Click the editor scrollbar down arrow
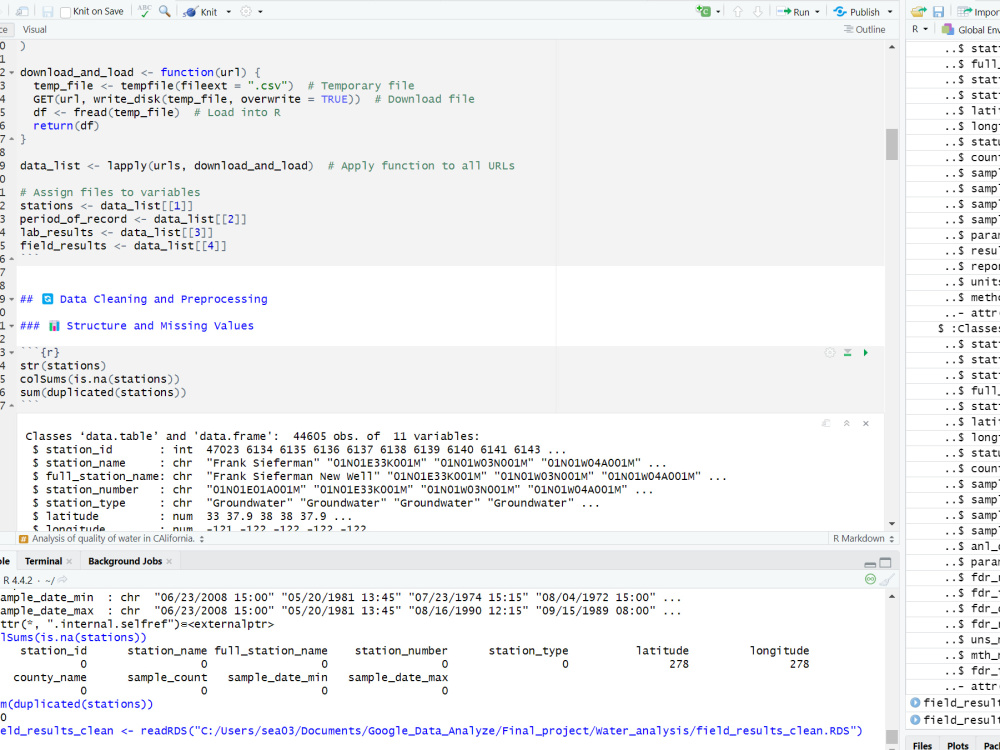 892,524
